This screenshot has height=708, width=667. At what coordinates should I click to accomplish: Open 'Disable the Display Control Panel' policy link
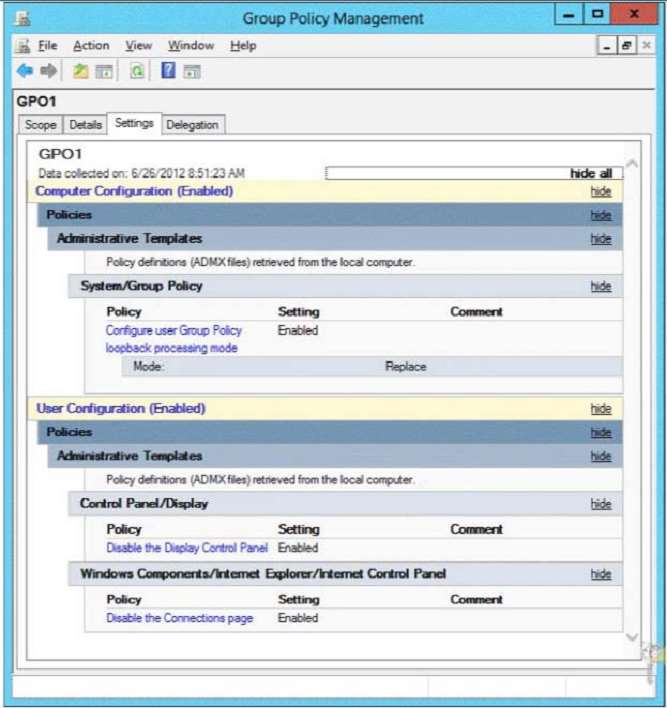click(187, 548)
